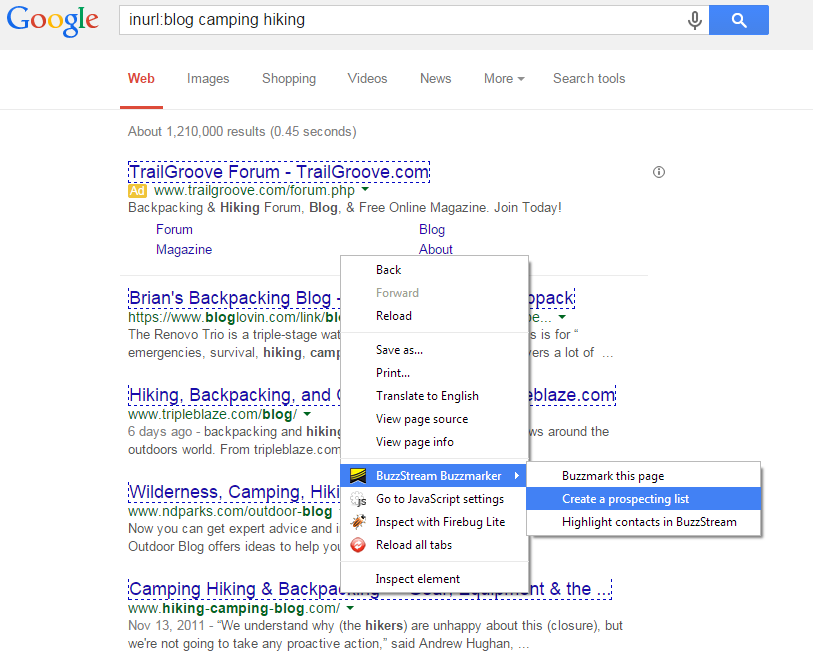The image size is (813, 658).
Task: Select Create a prospecting list
Action: click(643, 499)
